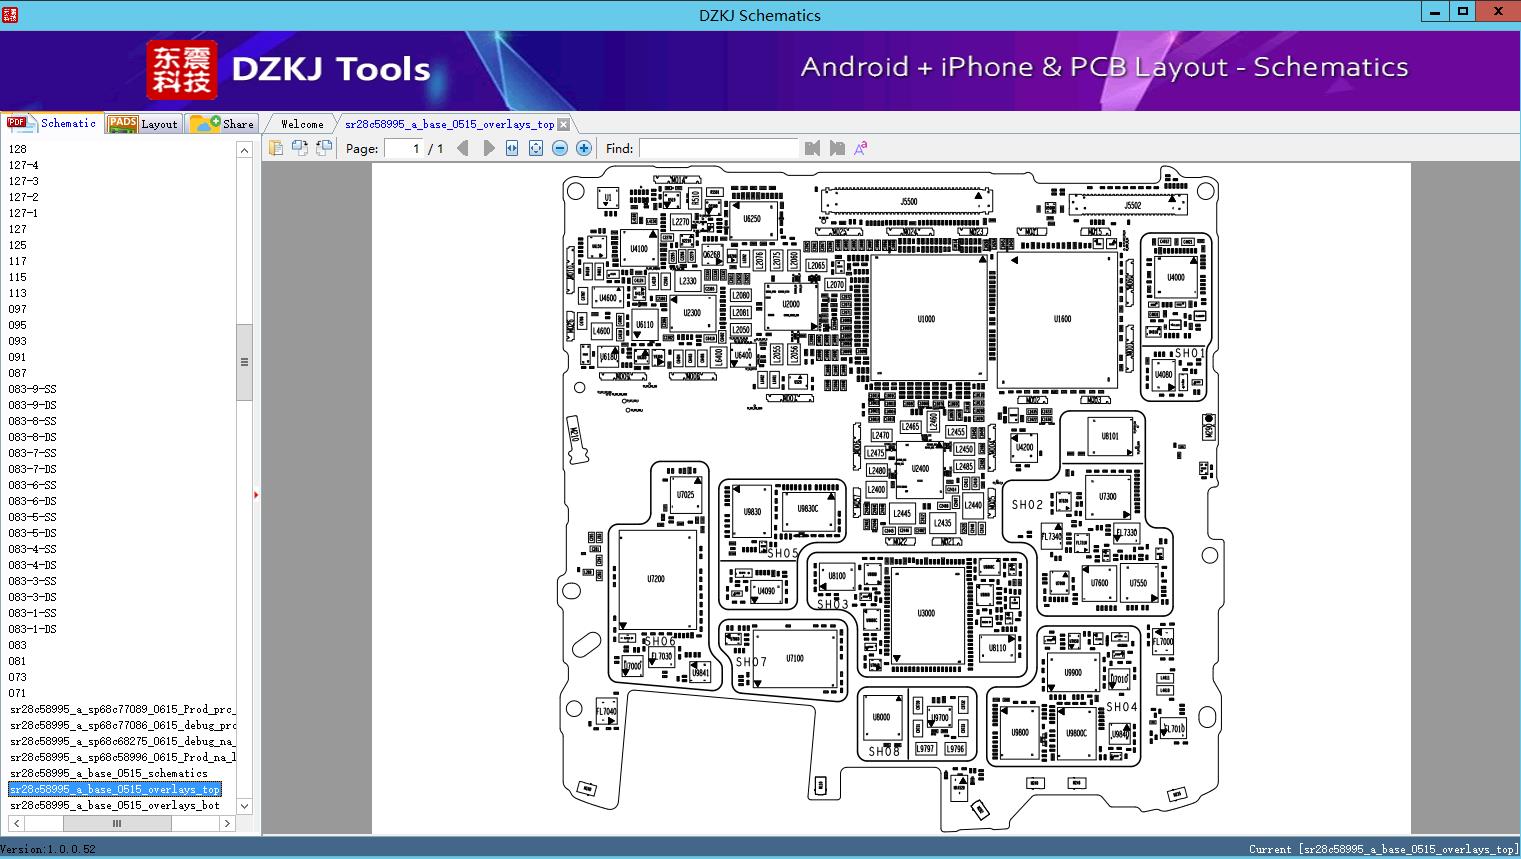Switch to the Layout tab

(x=143, y=124)
